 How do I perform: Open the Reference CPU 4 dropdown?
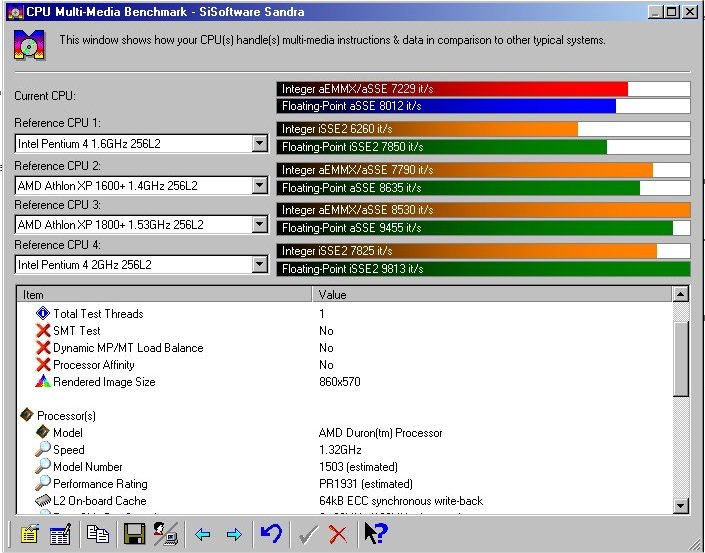click(260, 265)
